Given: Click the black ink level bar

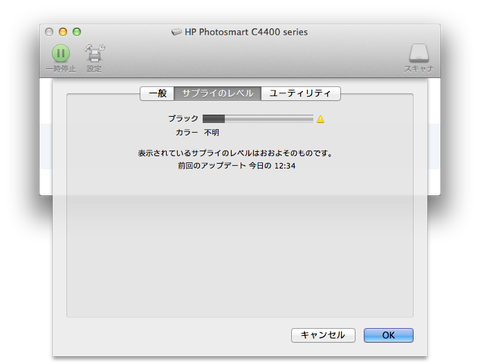Looking at the screenshot, I should point(258,119).
